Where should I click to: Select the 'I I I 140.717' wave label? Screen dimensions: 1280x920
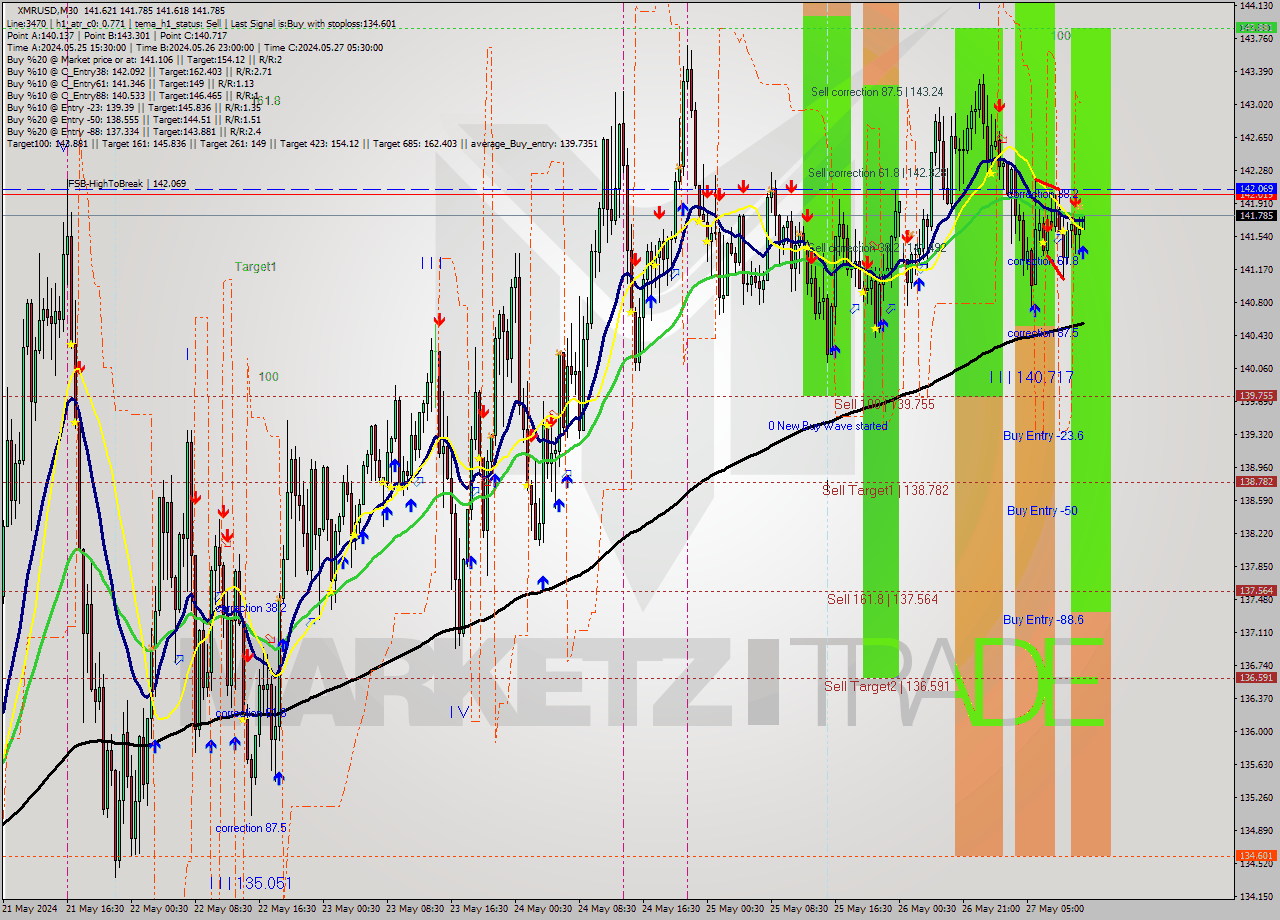[1031, 377]
